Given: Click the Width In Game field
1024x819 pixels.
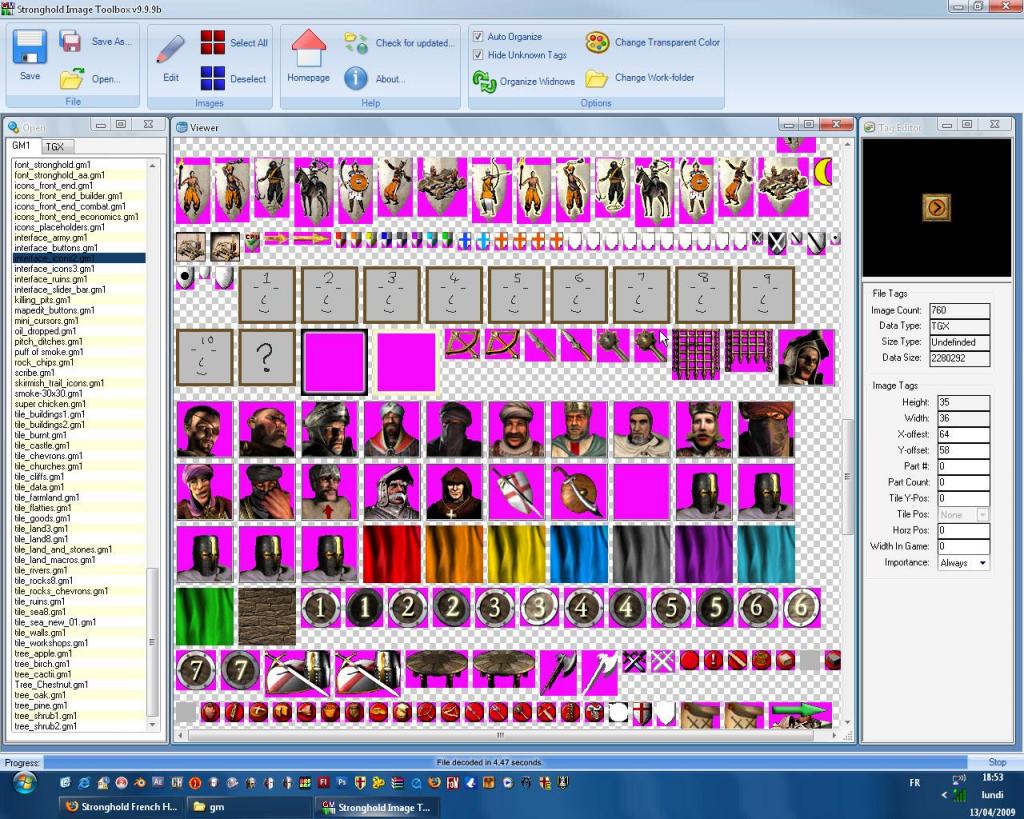Looking at the screenshot, I should 963,547.
